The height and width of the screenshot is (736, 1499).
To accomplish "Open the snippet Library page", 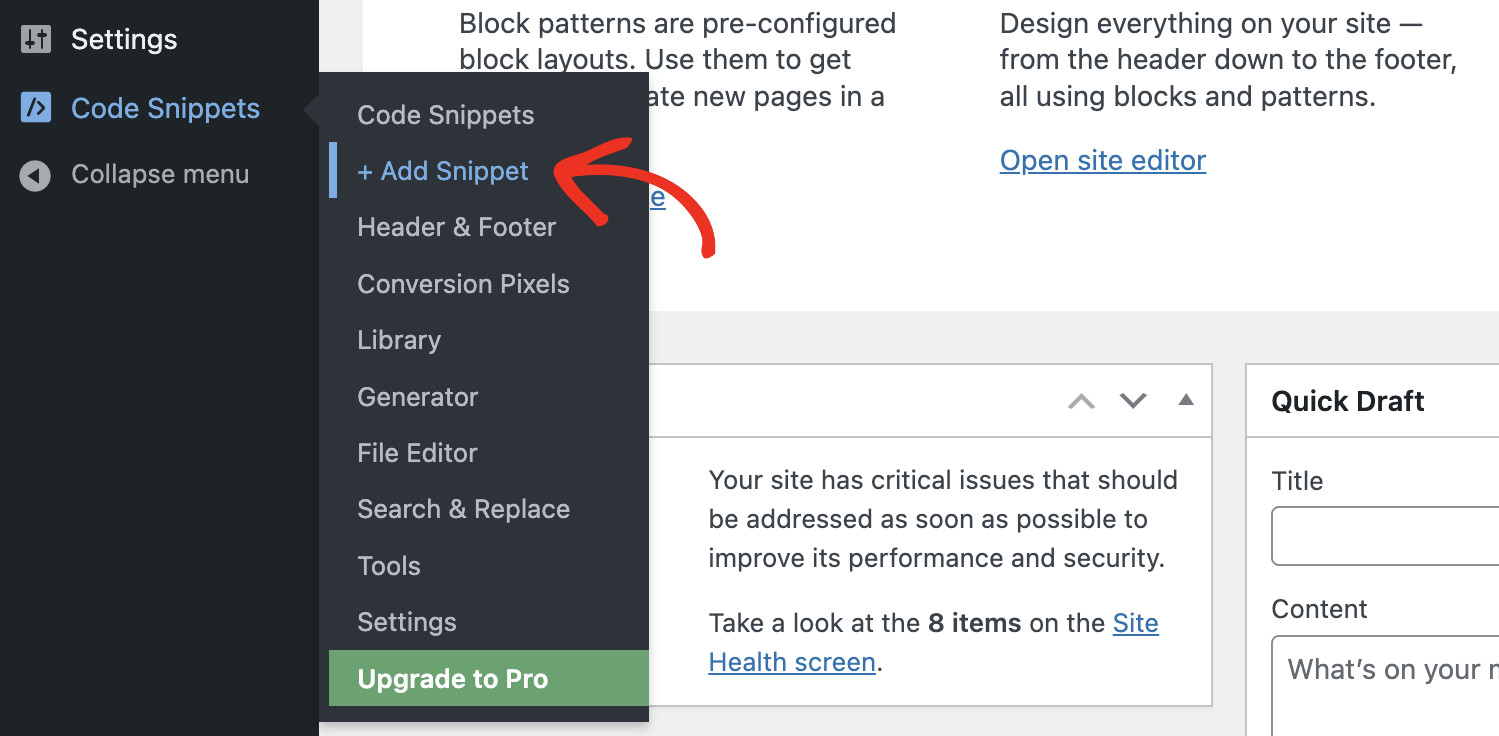I will pos(399,340).
